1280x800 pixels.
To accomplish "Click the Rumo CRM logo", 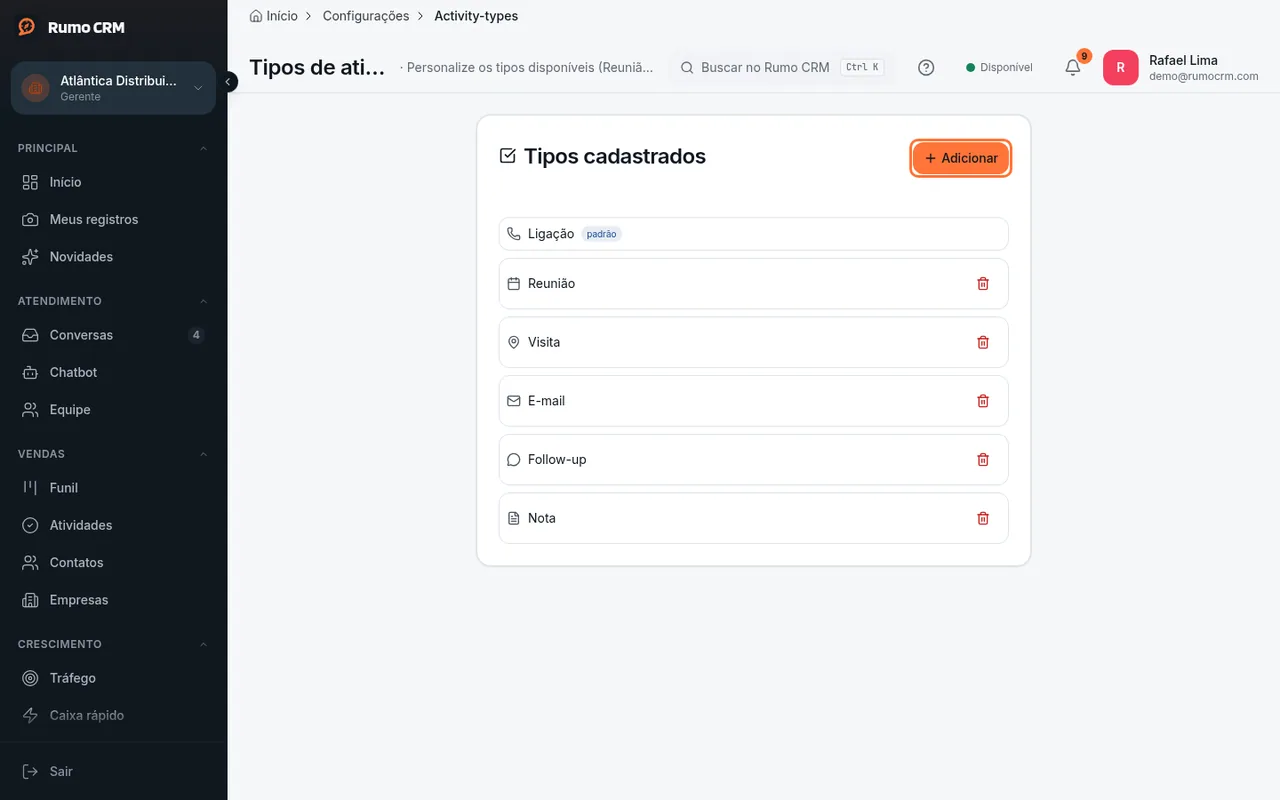I will 72,27.
